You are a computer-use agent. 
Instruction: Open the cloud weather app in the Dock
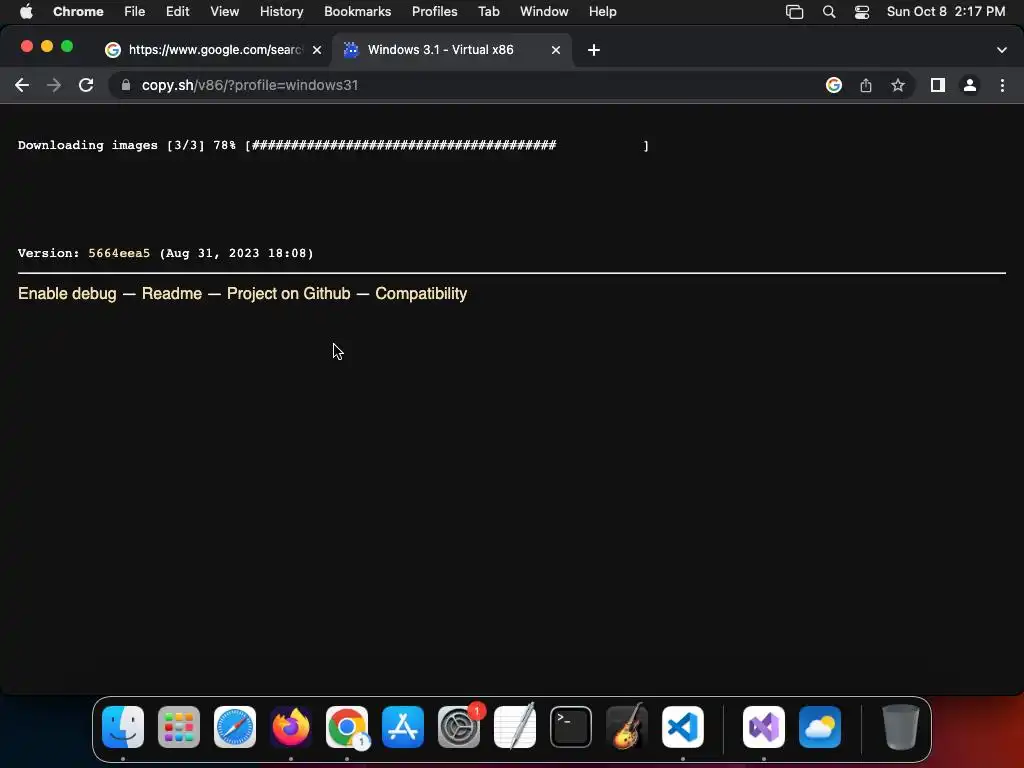click(820, 727)
